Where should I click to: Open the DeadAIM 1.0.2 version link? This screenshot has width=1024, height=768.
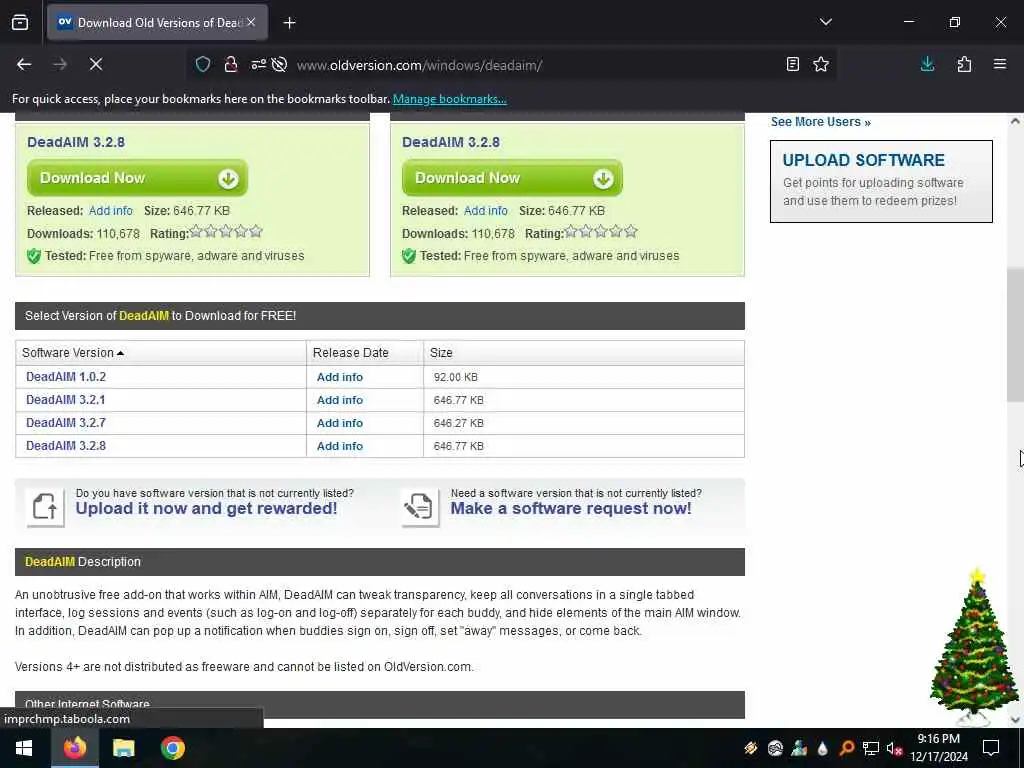pyautogui.click(x=66, y=377)
